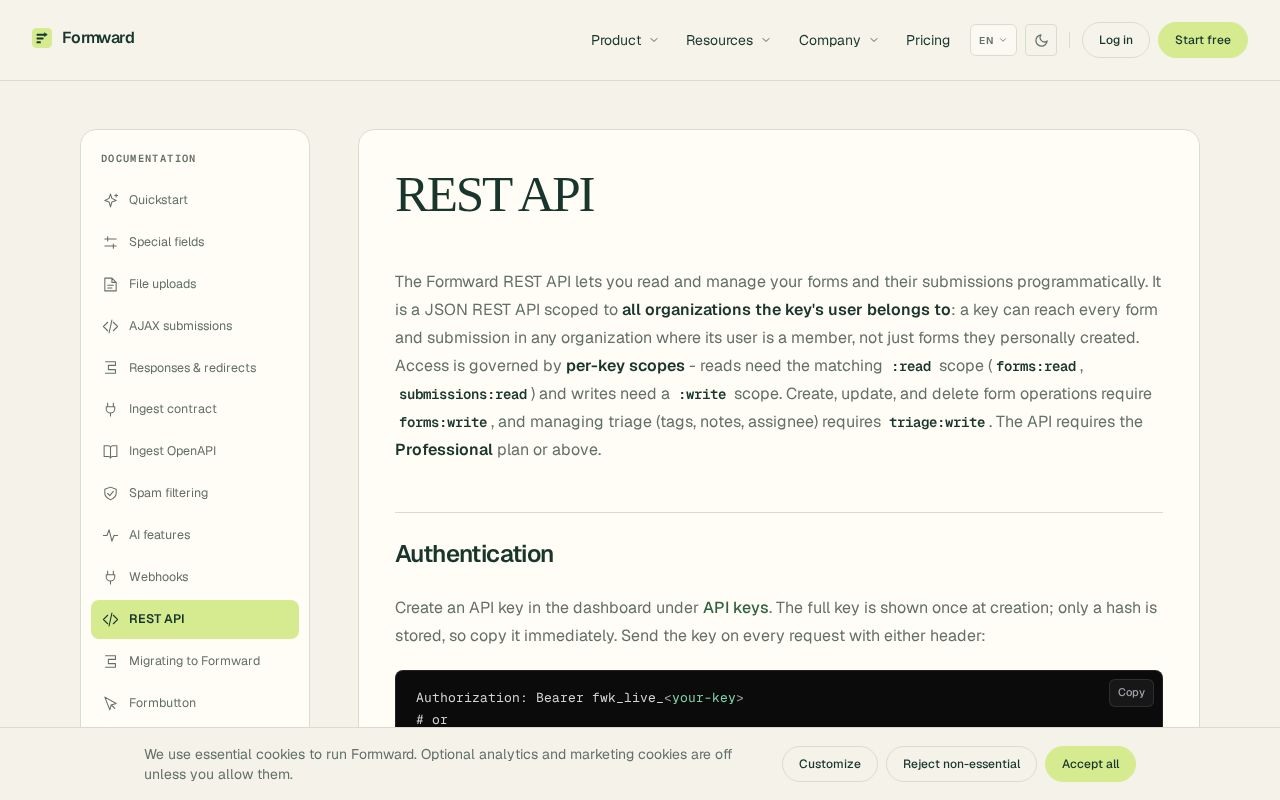
Task: Expand the Resources menu
Action: pos(728,40)
